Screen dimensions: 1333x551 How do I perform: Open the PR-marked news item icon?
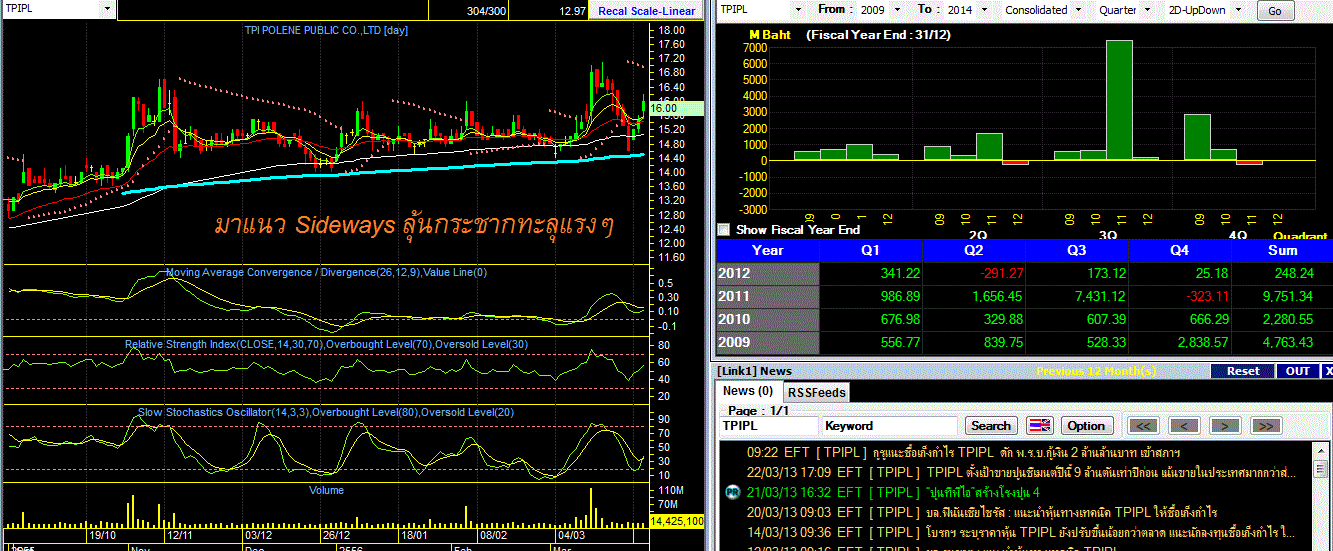[x=731, y=492]
